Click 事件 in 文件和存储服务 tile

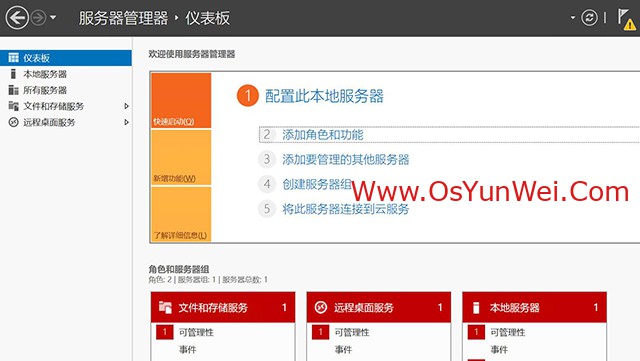187,350
